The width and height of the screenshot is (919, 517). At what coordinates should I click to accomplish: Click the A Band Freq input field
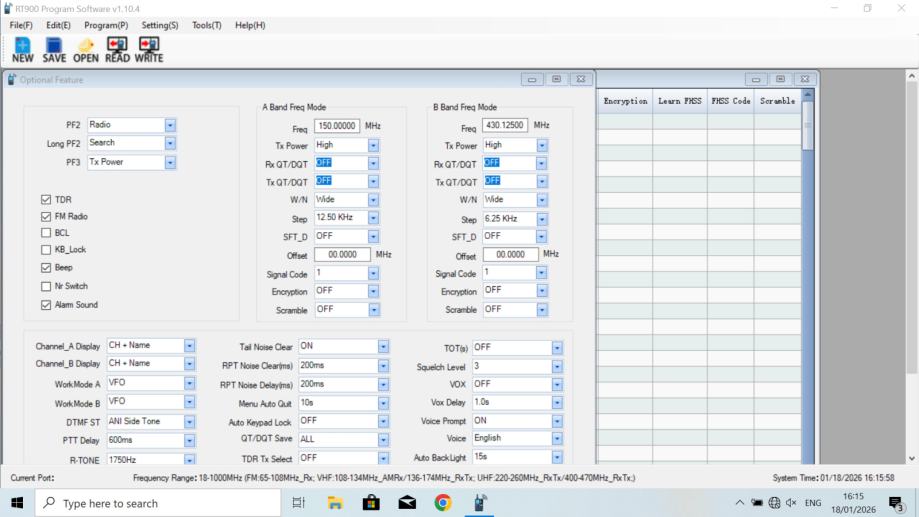[x=337, y=126]
